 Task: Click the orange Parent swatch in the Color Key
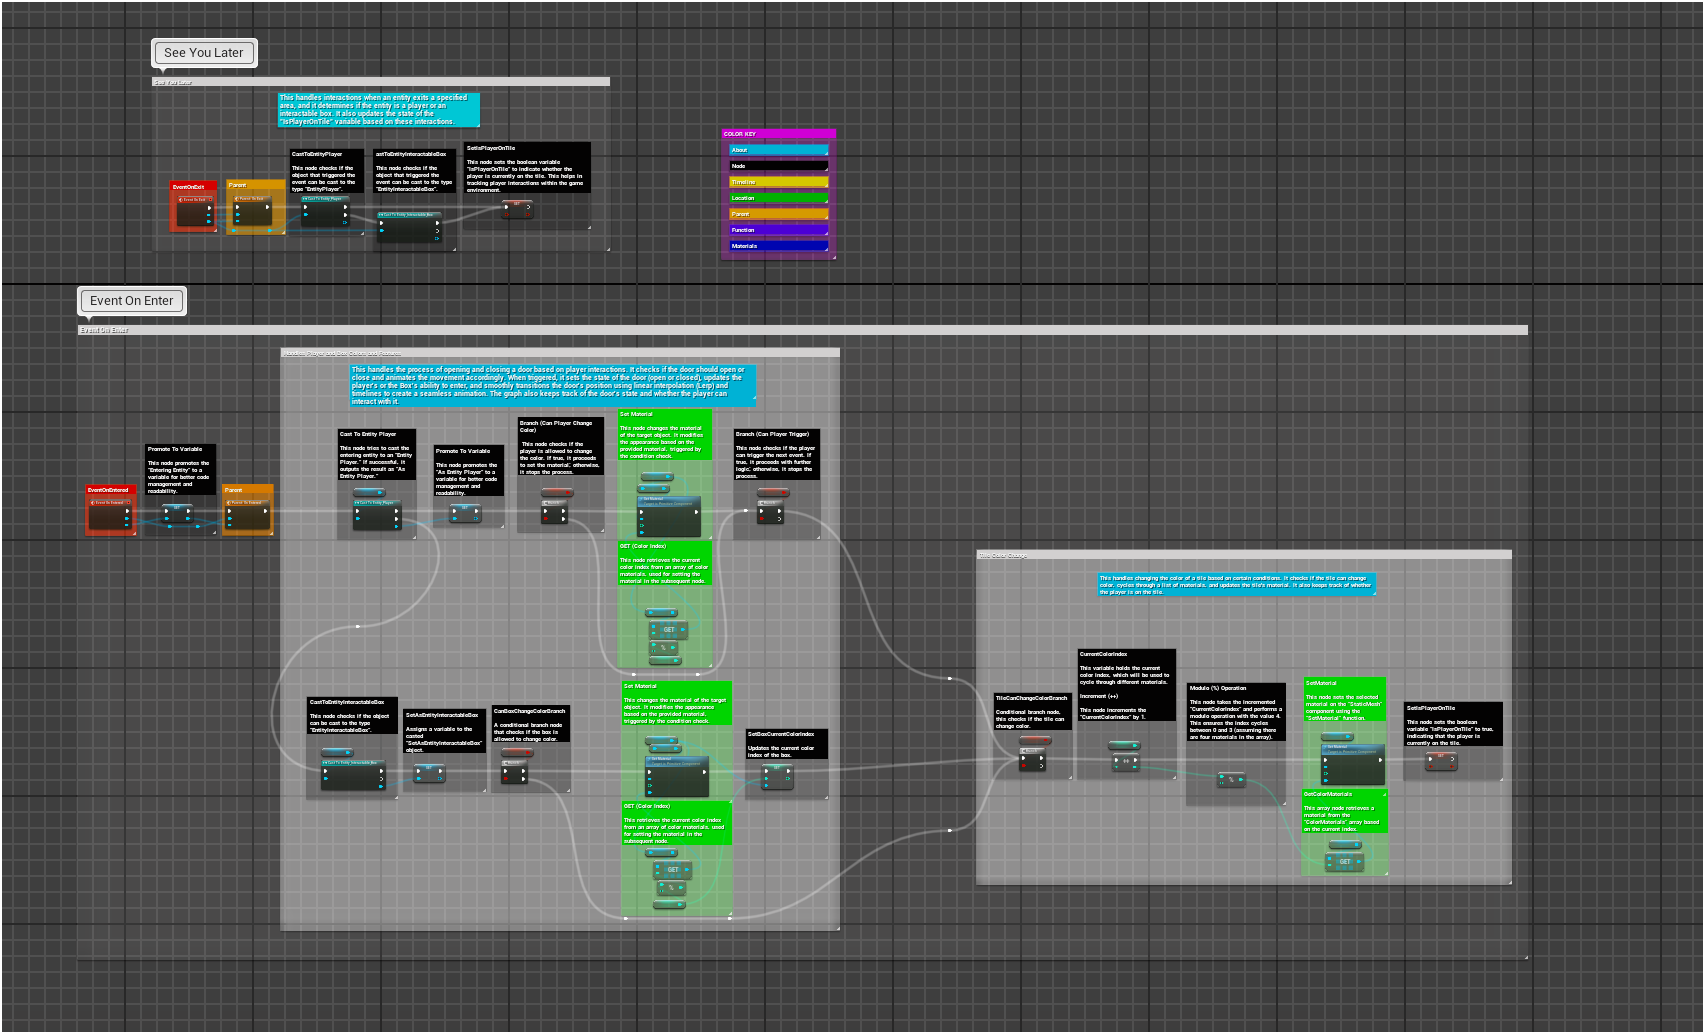pyautogui.click(x=778, y=214)
